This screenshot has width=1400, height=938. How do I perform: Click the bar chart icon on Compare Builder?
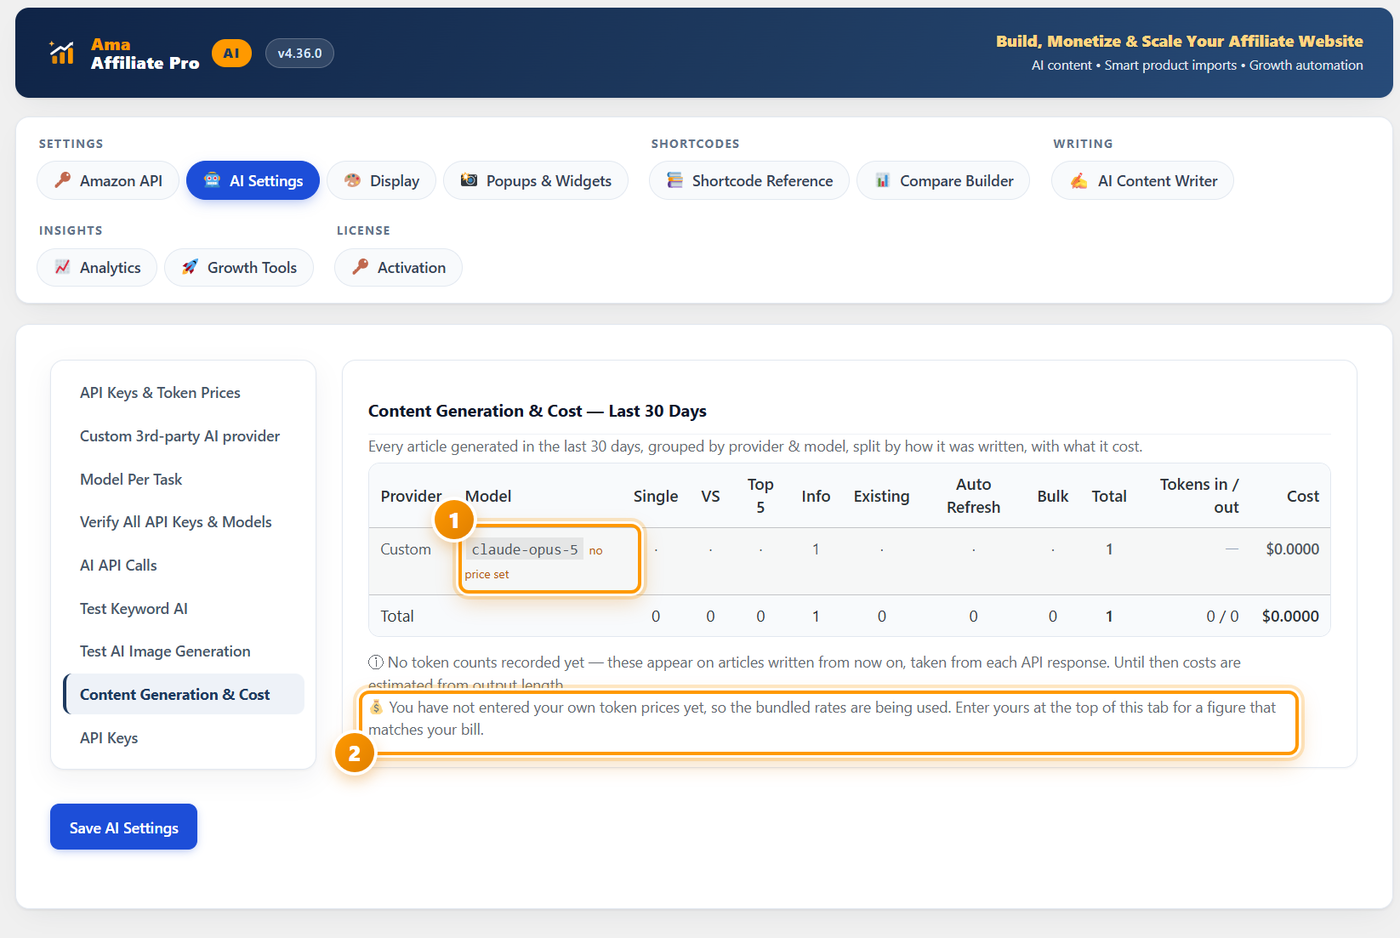pyautogui.click(x=883, y=180)
